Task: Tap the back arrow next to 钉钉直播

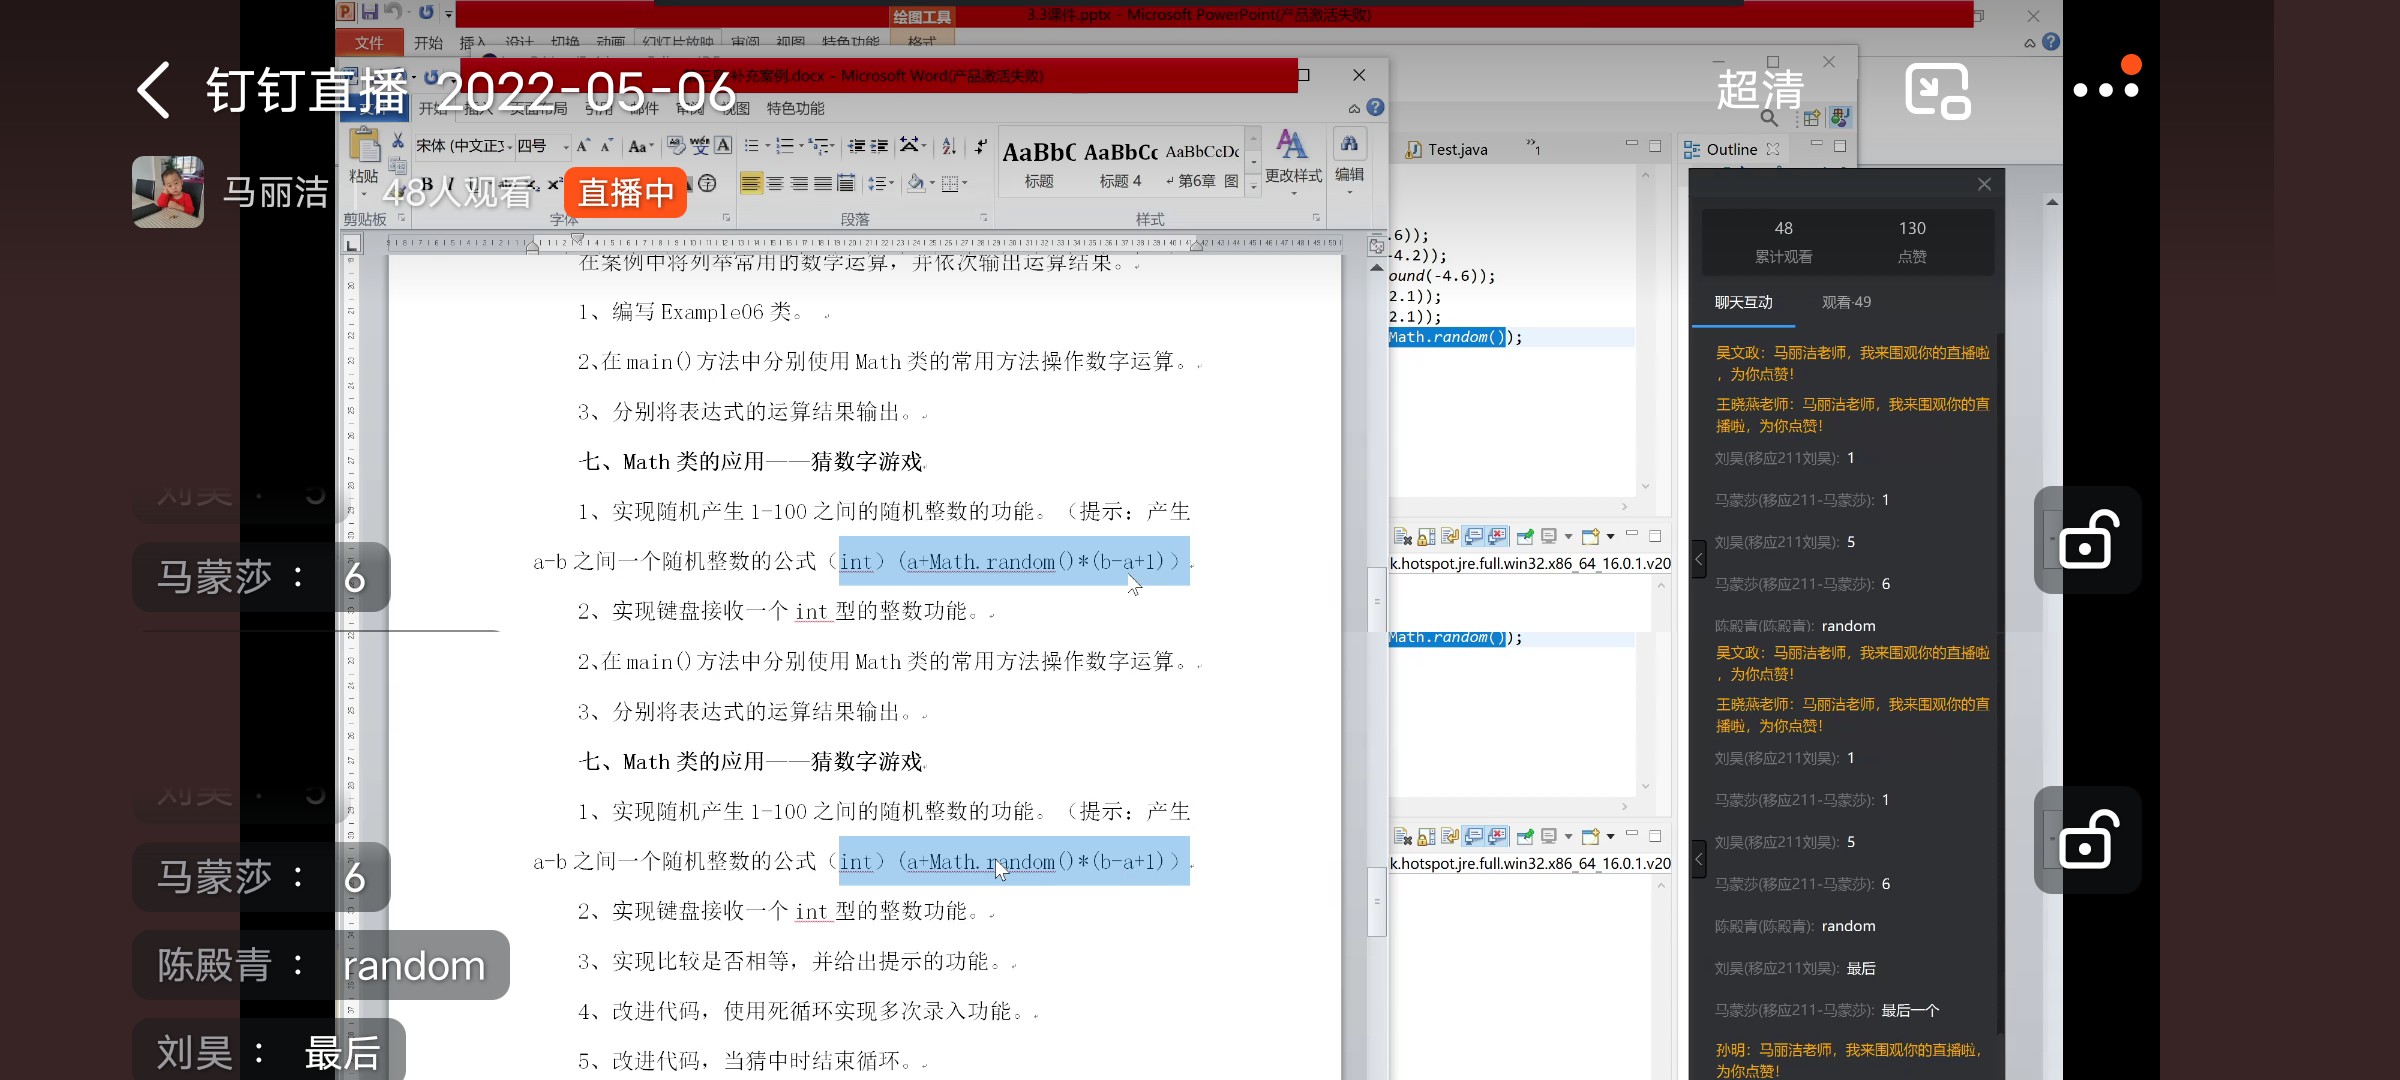Action: tap(154, 90)
